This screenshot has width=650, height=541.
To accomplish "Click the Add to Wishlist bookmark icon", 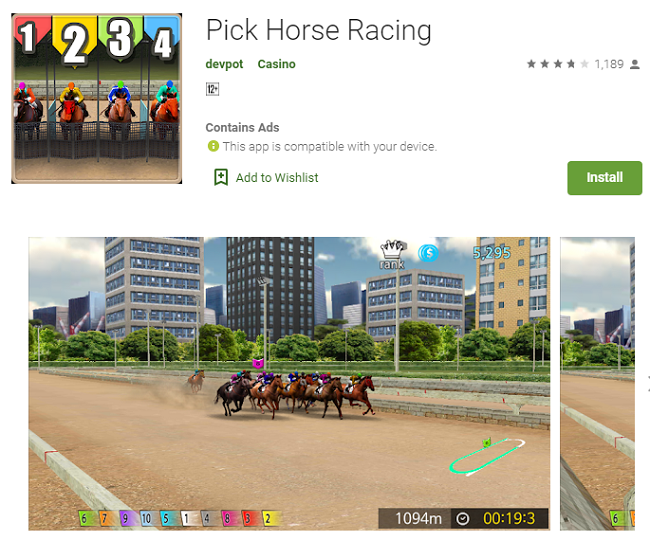I will pos(221,177).
